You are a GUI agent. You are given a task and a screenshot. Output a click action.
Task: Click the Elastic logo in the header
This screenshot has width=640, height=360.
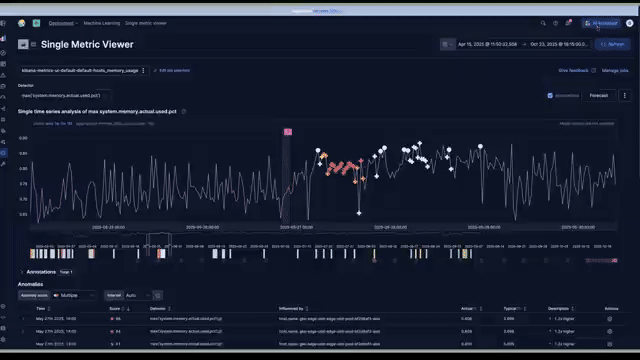[x=22, y=23]
